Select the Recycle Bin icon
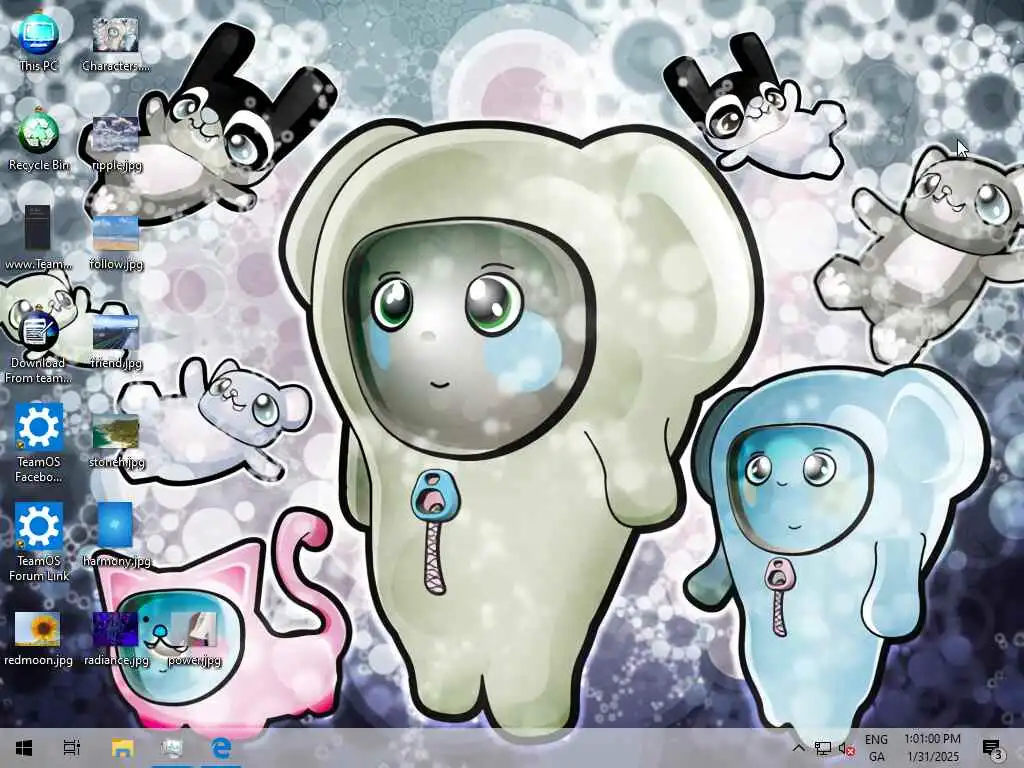 [39, 141]
